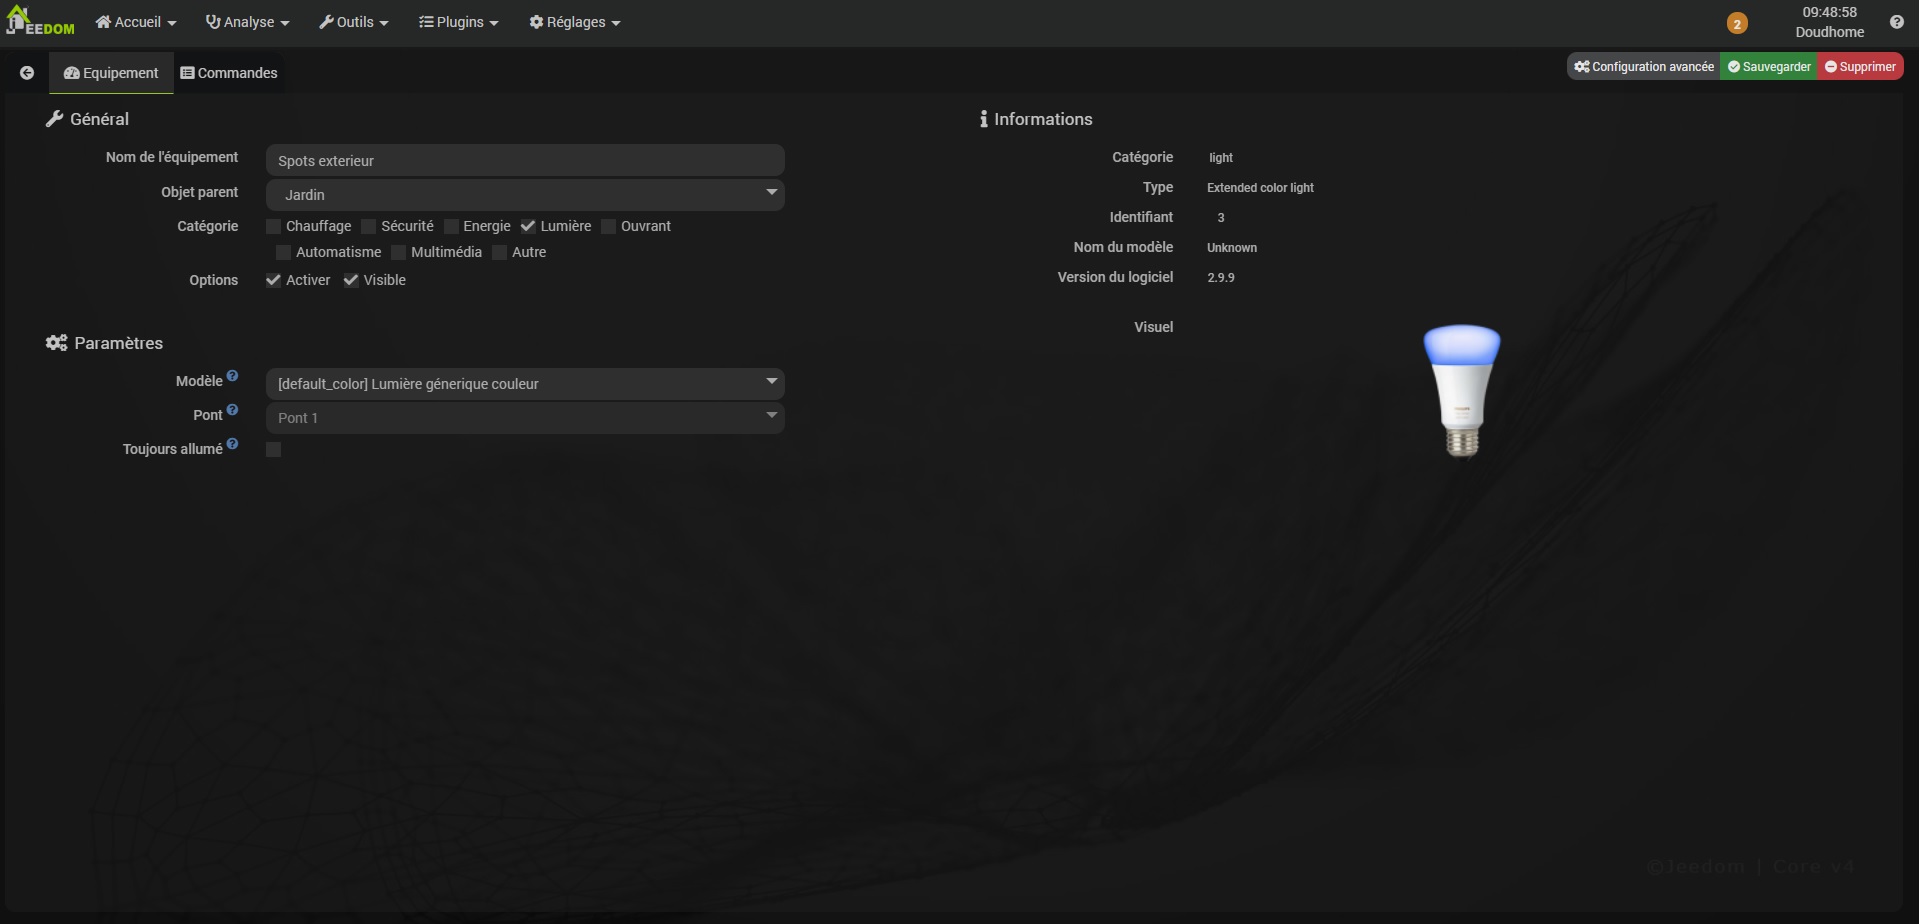Screen dimensions: 1920x924
Task: Click the help icon next to Modèle
Action: point(232,376)
